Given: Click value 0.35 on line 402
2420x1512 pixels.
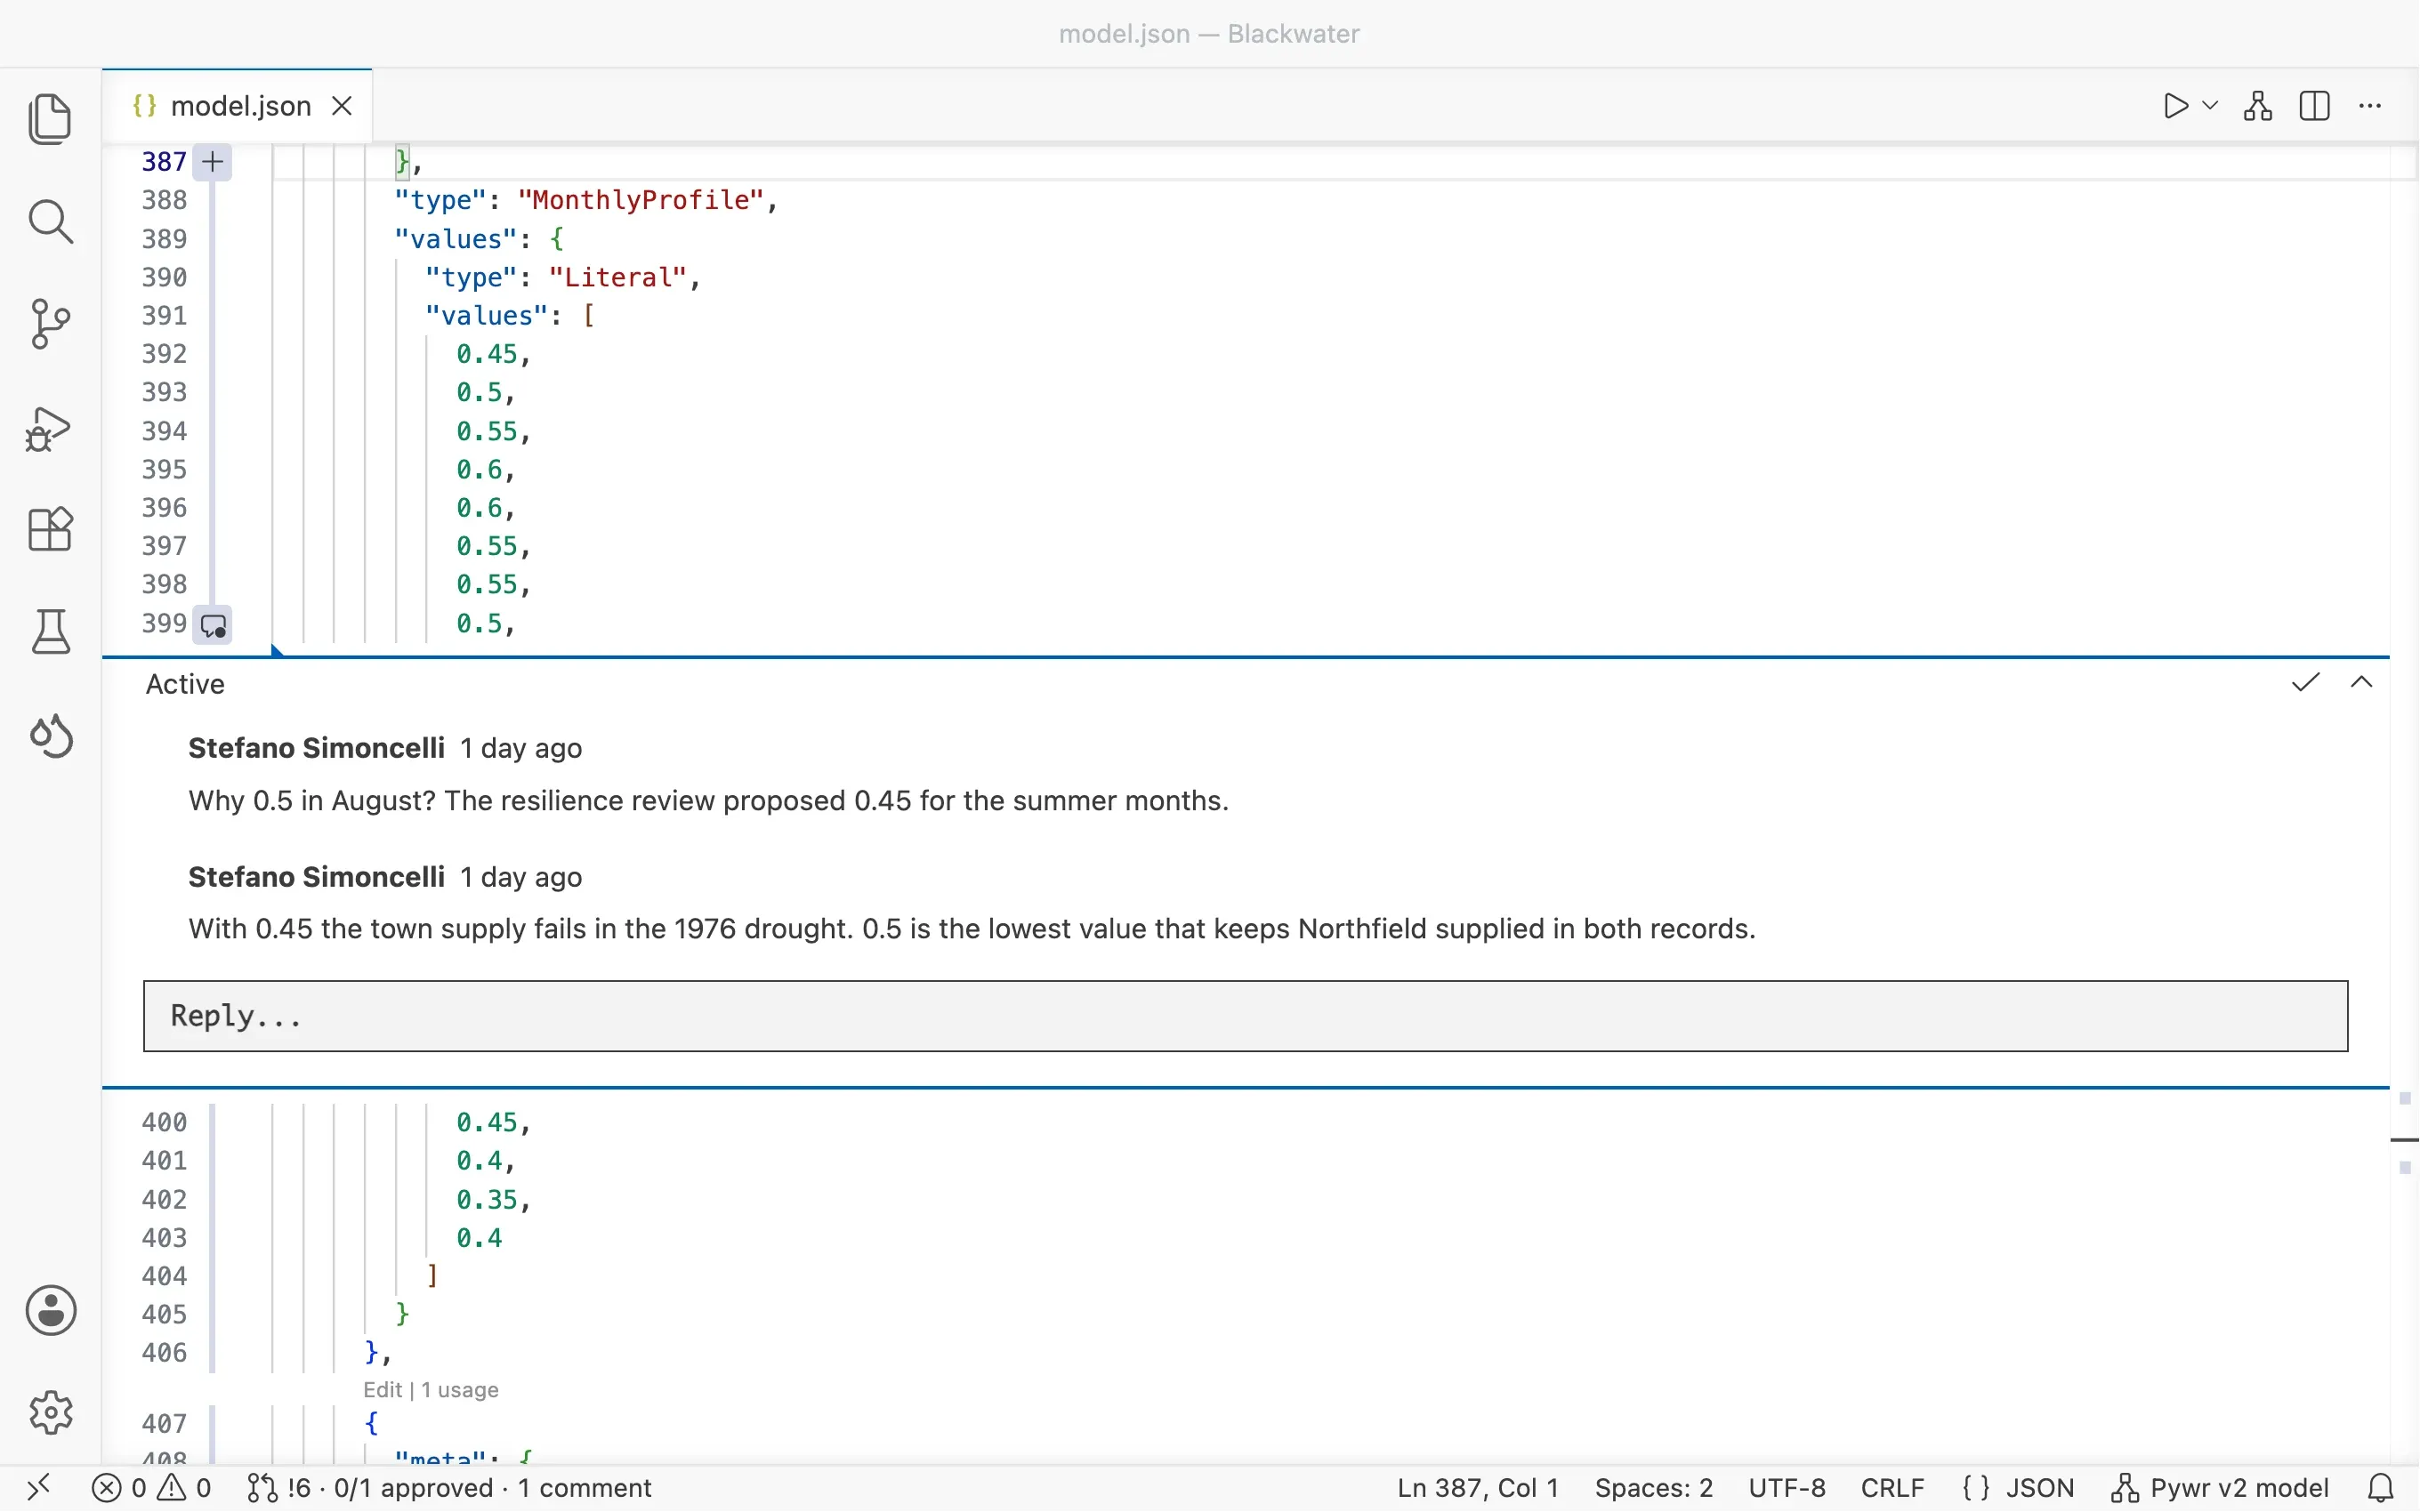Looking at the screenshot, I should click(x=487, y=1199).
